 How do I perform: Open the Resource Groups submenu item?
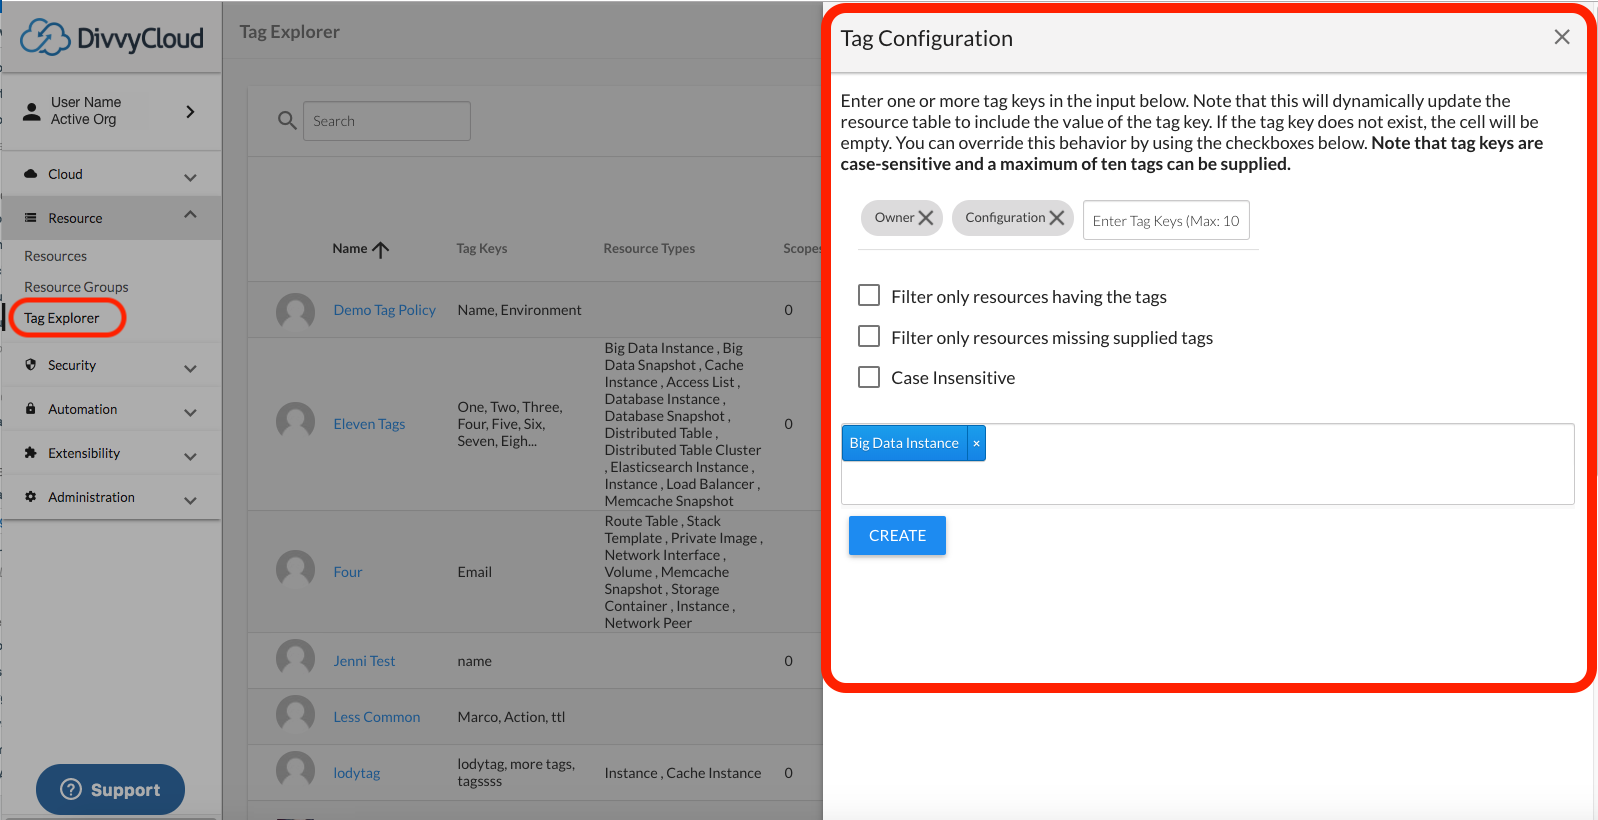[76, 287]
